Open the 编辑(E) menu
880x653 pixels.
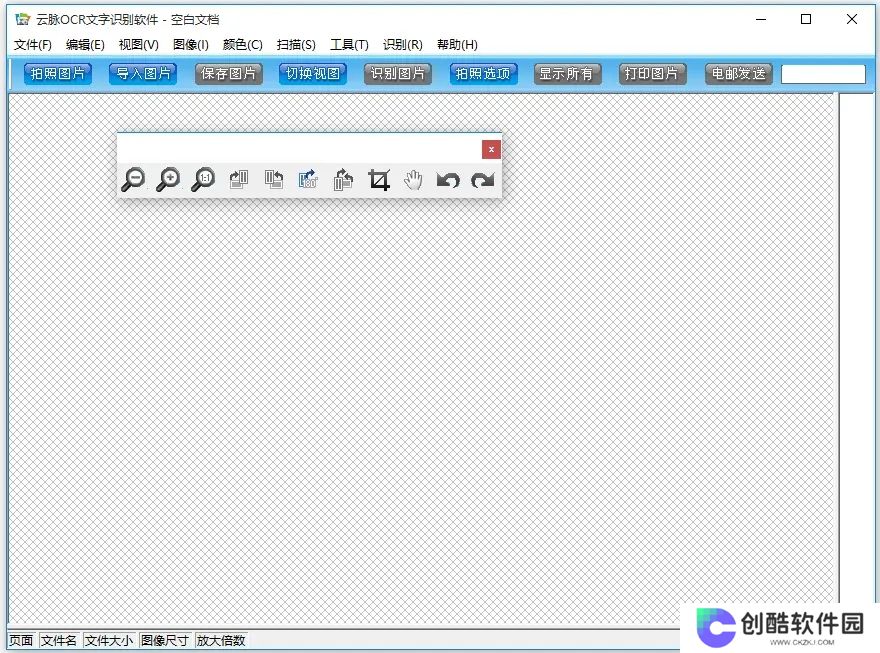pyautogui.click(x=85, y=45)
